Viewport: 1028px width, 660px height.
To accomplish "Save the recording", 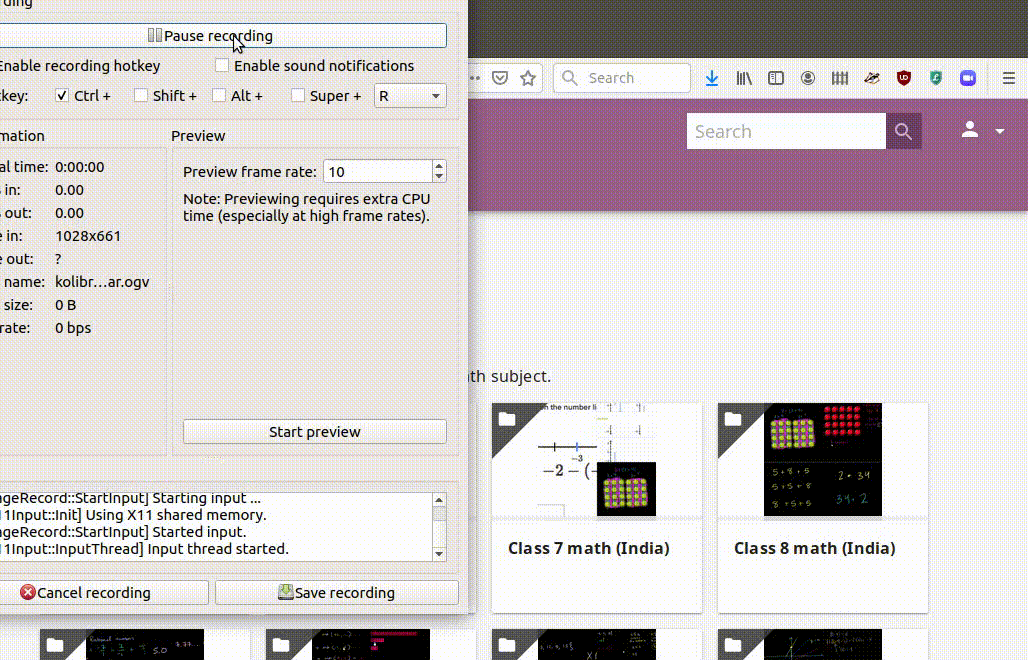I will point(336,592).
